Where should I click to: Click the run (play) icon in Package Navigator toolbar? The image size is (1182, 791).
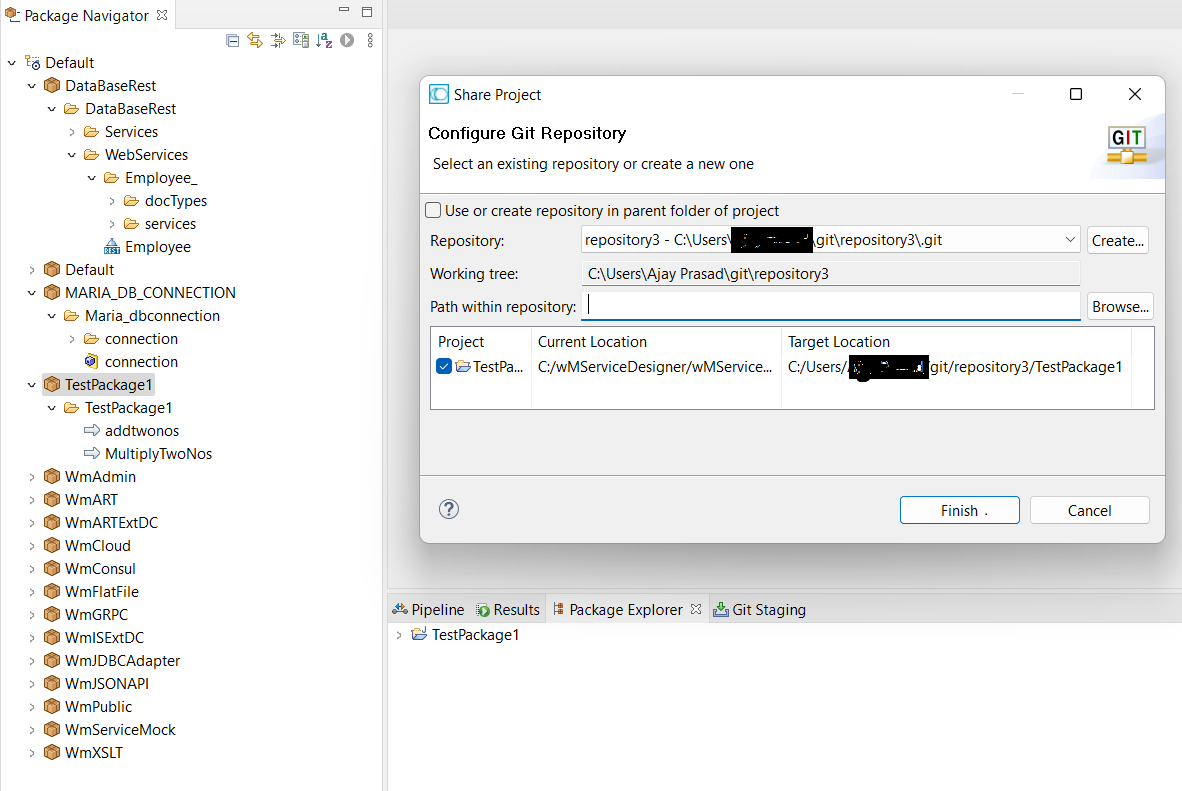tap(349, 40)
